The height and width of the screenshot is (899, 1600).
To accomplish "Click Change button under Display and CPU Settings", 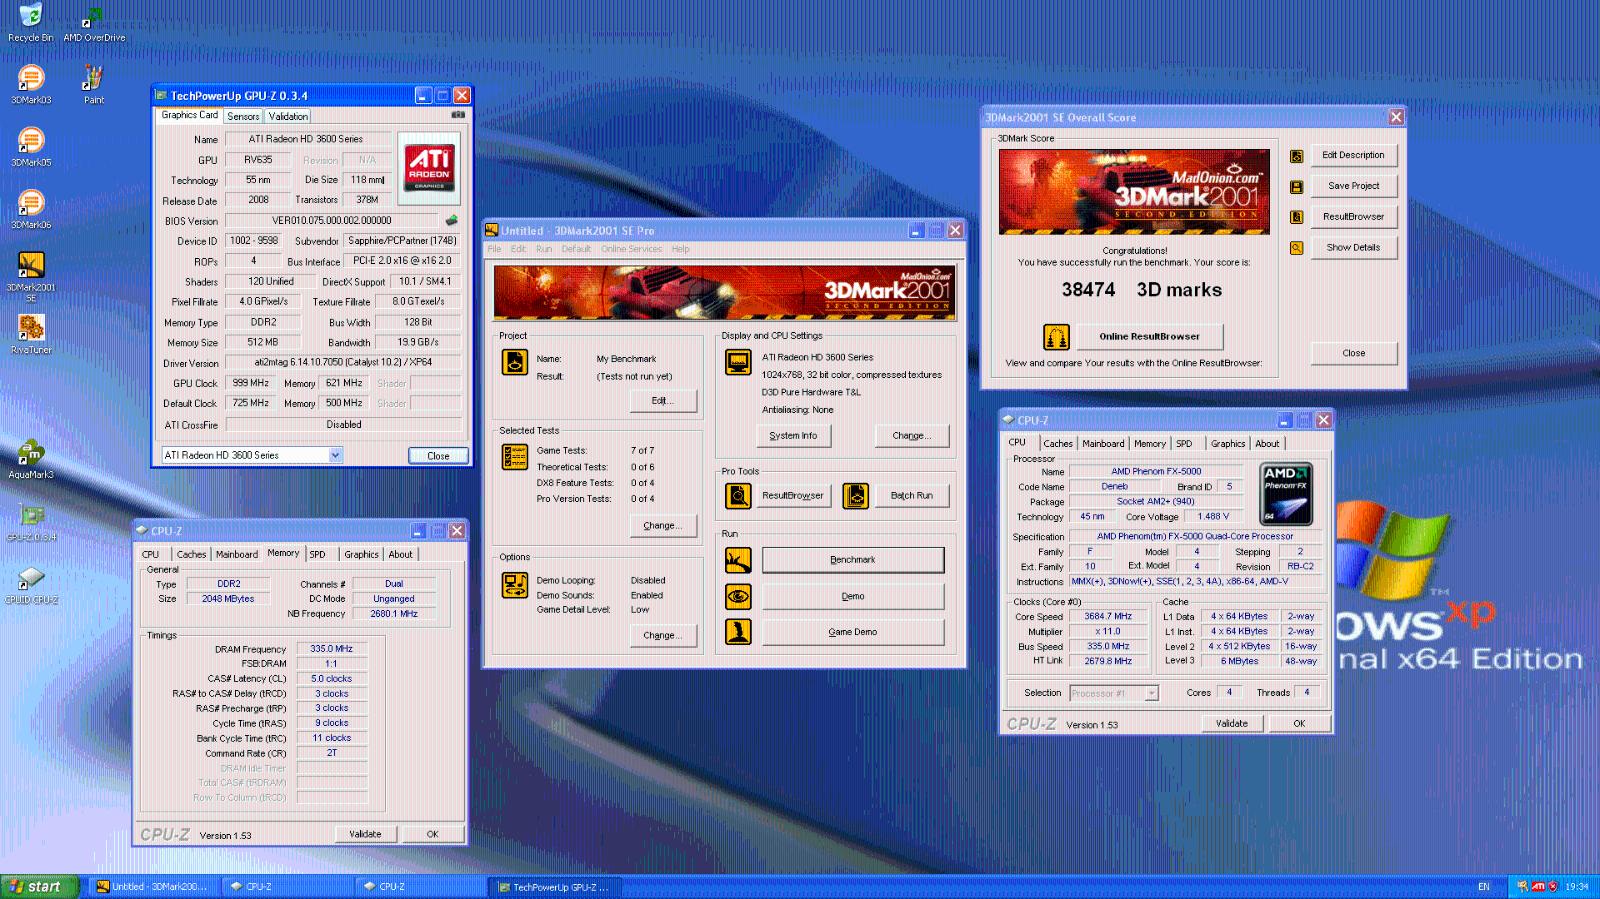I will coord(911,436).
